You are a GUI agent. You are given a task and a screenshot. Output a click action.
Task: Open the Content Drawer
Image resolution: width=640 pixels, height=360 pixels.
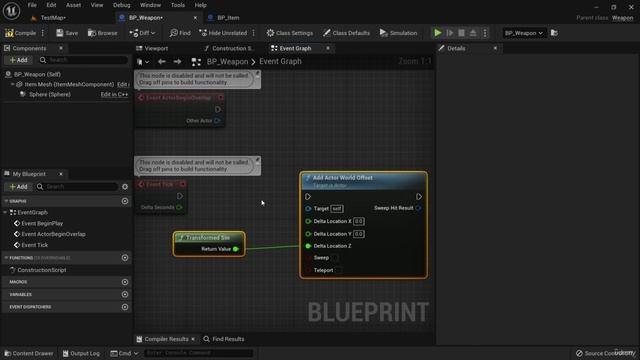[x=29, y=353]
